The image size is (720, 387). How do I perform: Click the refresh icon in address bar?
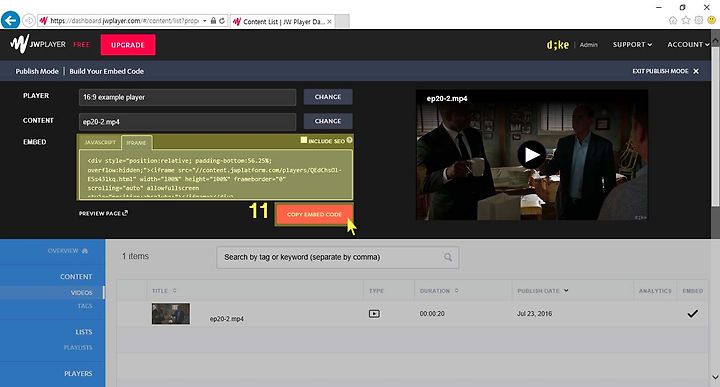(222, 21)
